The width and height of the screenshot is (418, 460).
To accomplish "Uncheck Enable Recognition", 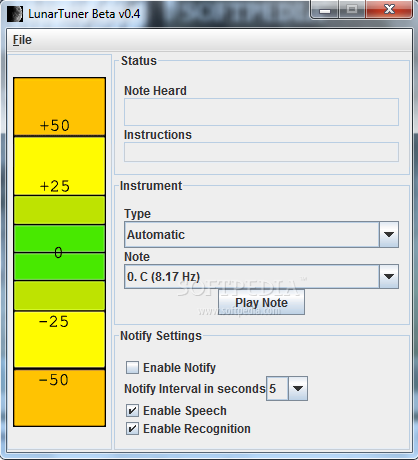I will coord(132,429).
